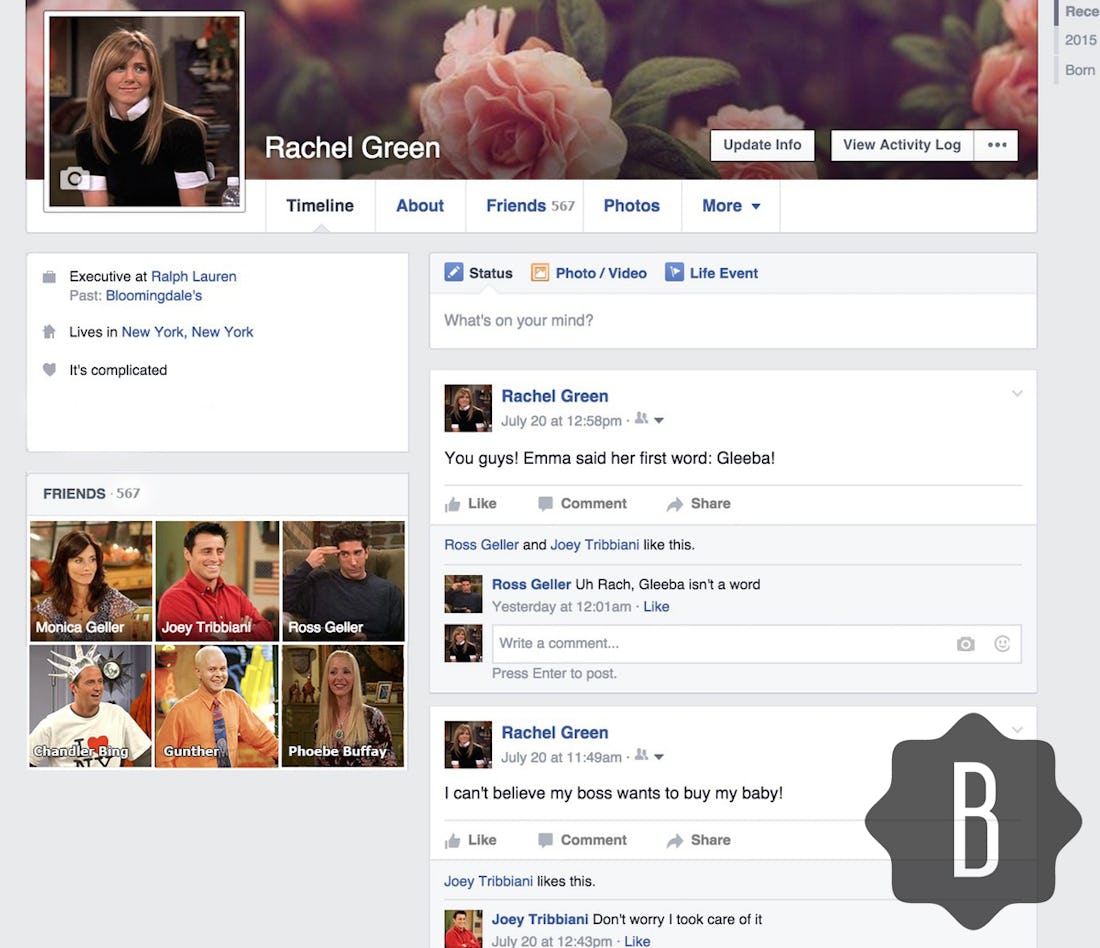1100x948 pixels.
Task: Open the Photos tab
Action: coord(631,206)
